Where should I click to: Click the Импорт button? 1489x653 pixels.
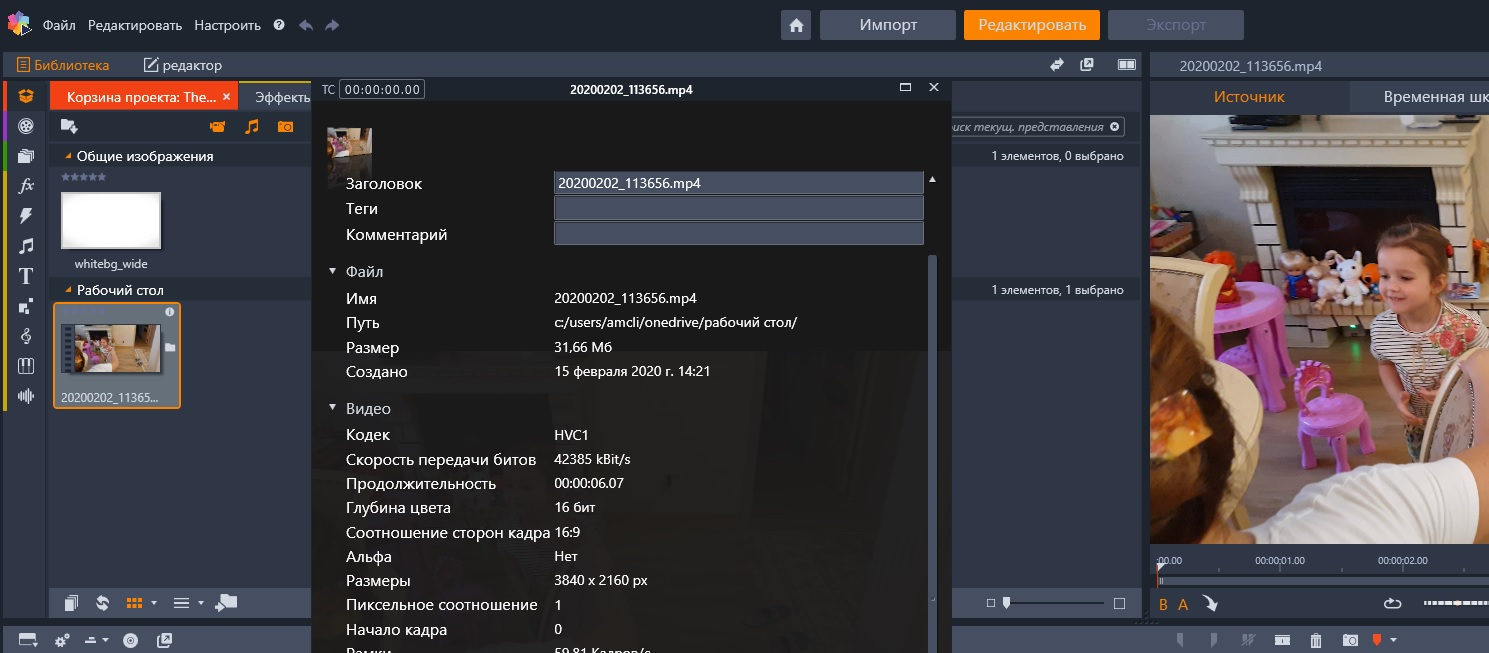coord(888,25)
